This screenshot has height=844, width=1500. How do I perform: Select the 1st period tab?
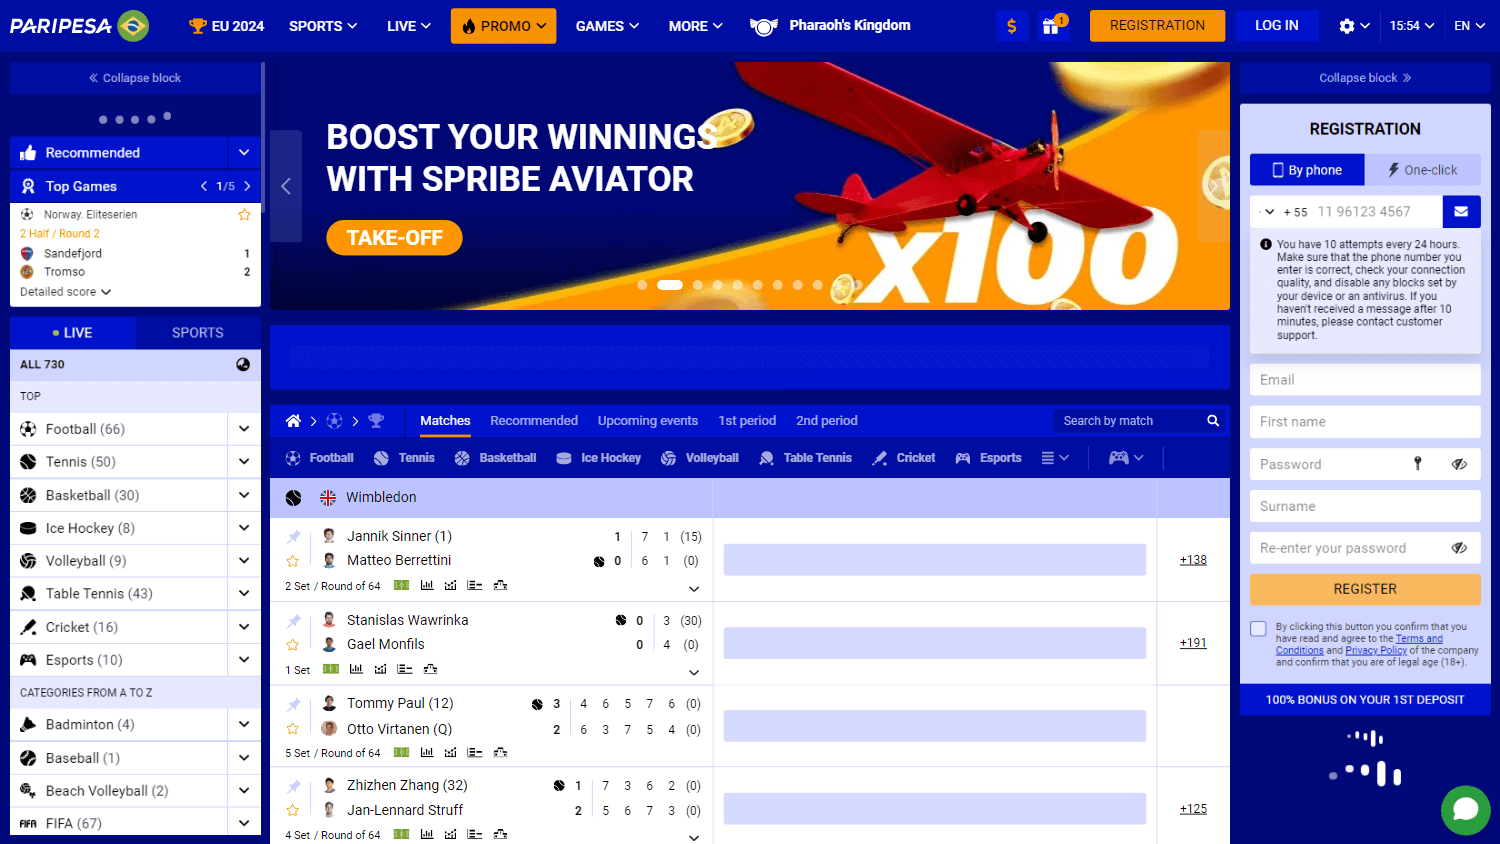tap(747, 421)
